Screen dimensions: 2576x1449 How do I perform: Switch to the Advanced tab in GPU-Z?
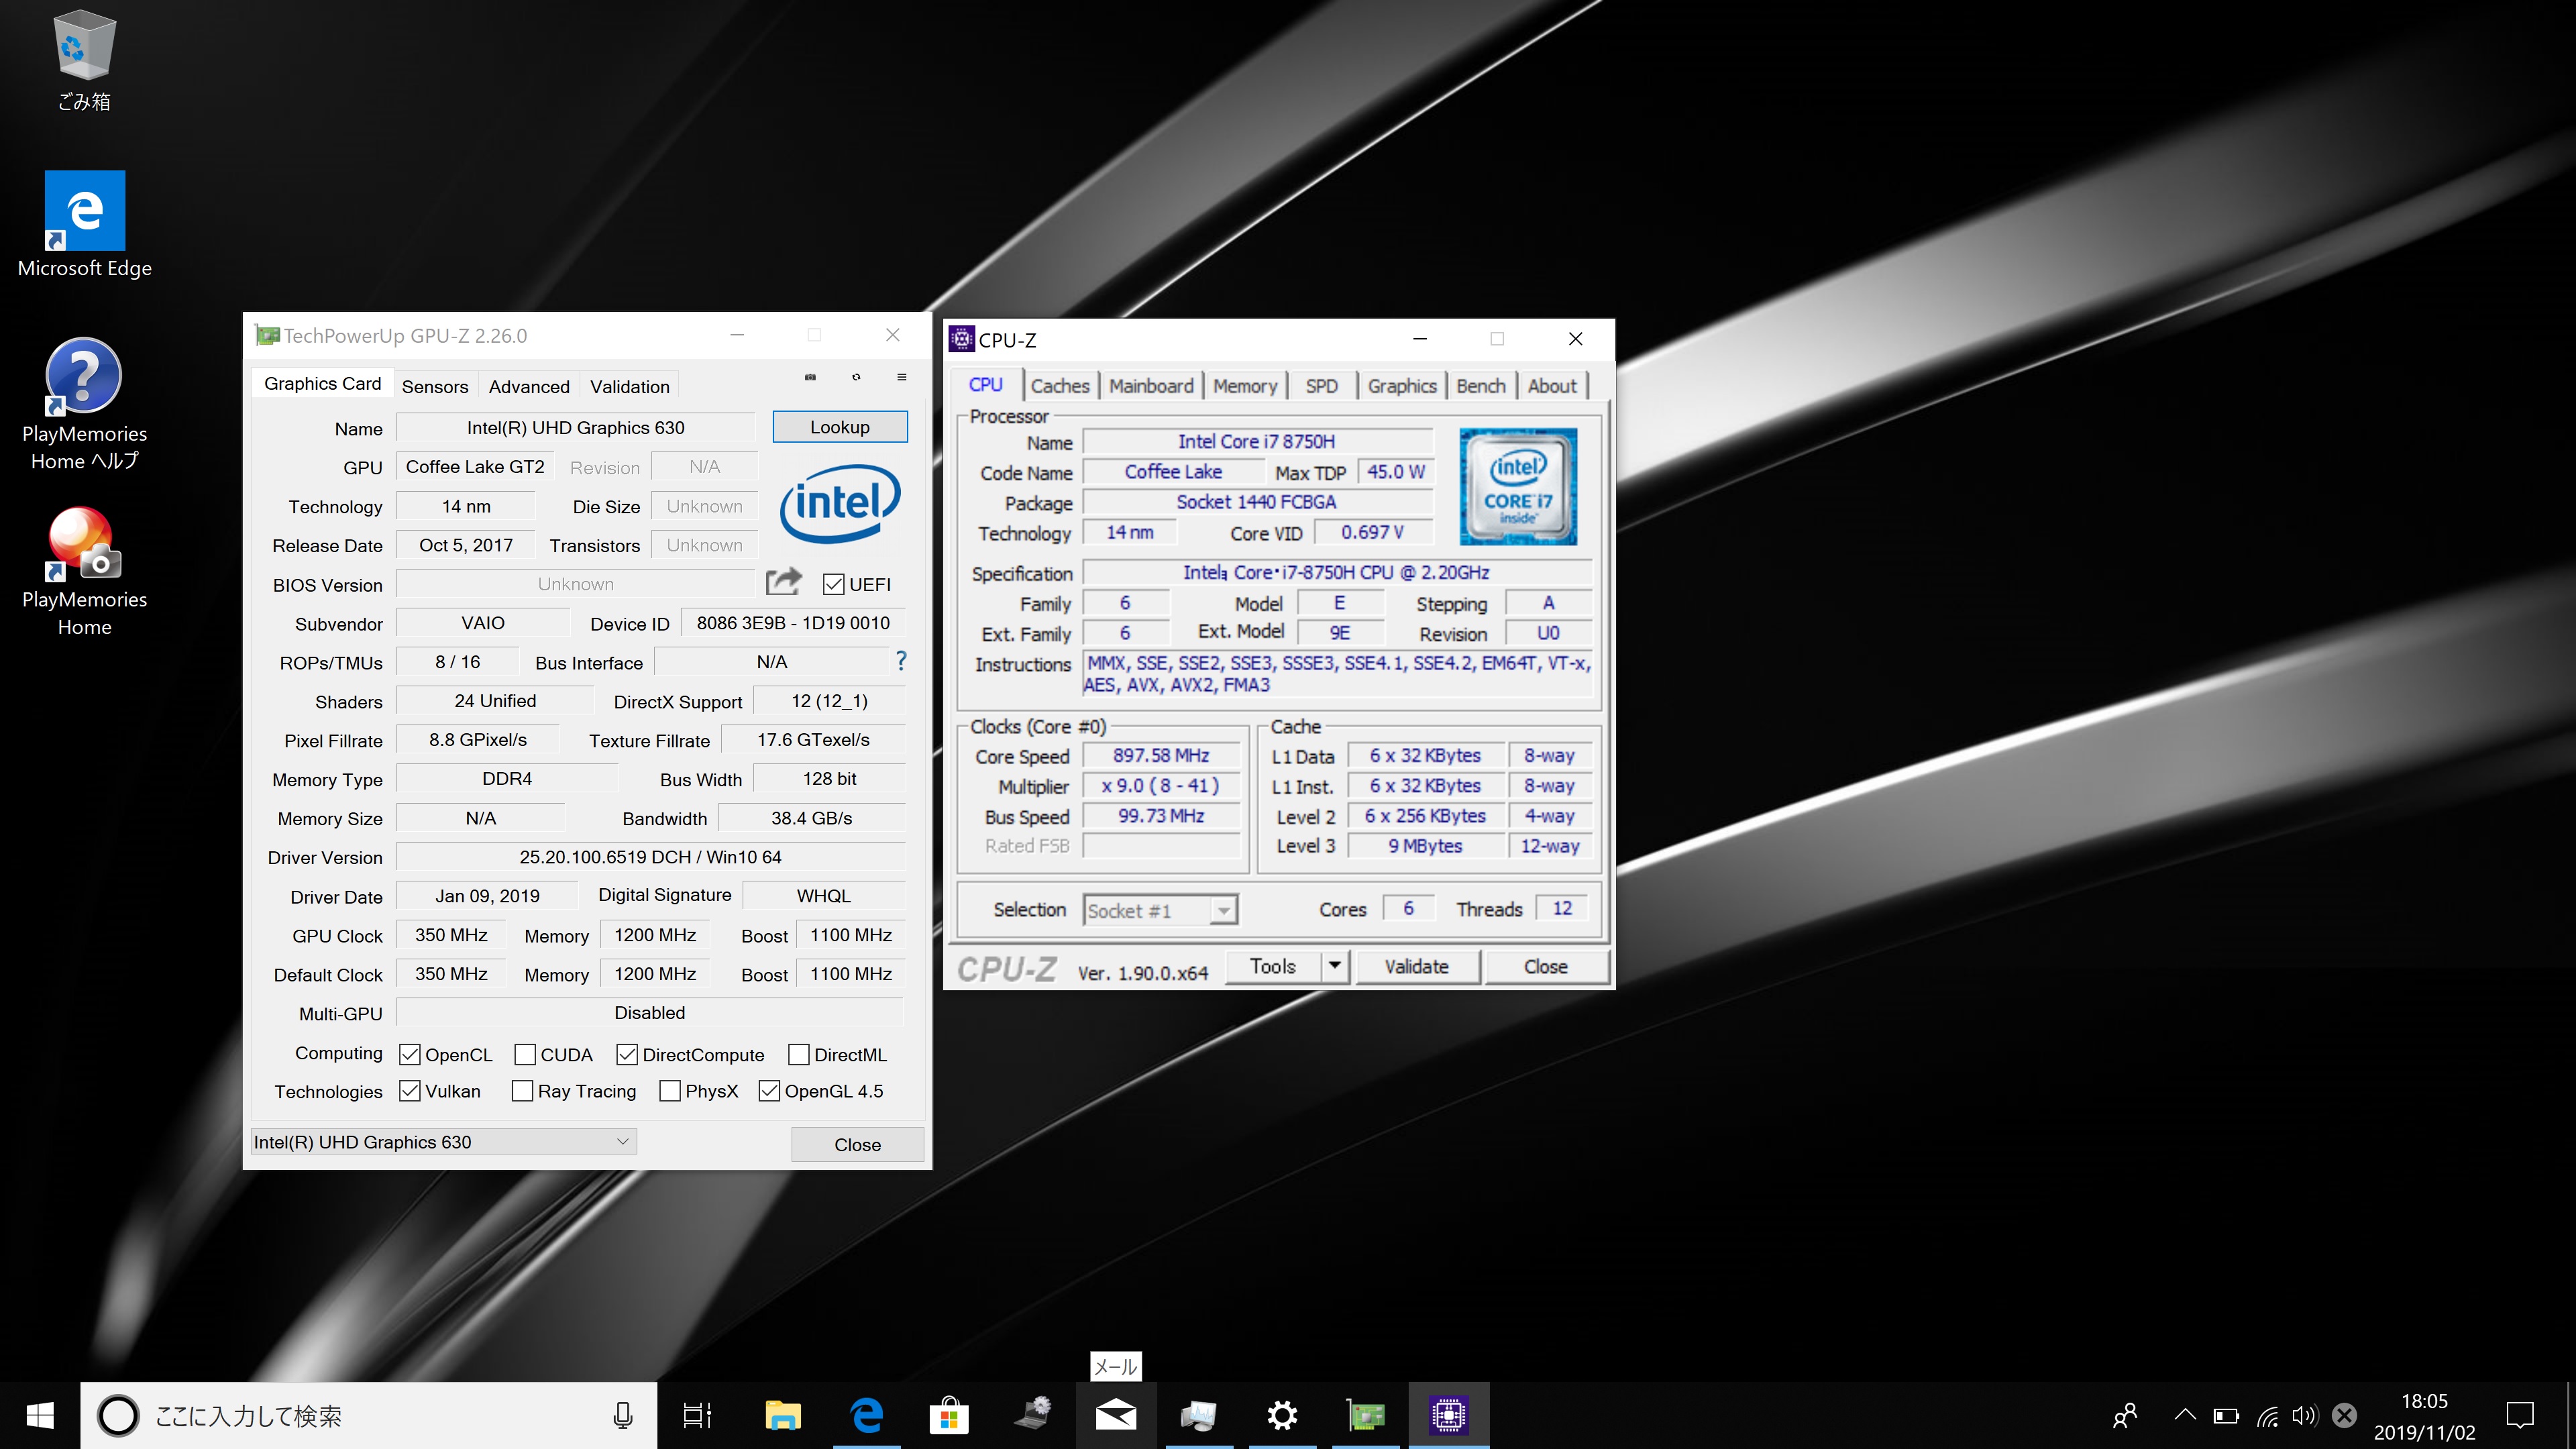[529, 386]
